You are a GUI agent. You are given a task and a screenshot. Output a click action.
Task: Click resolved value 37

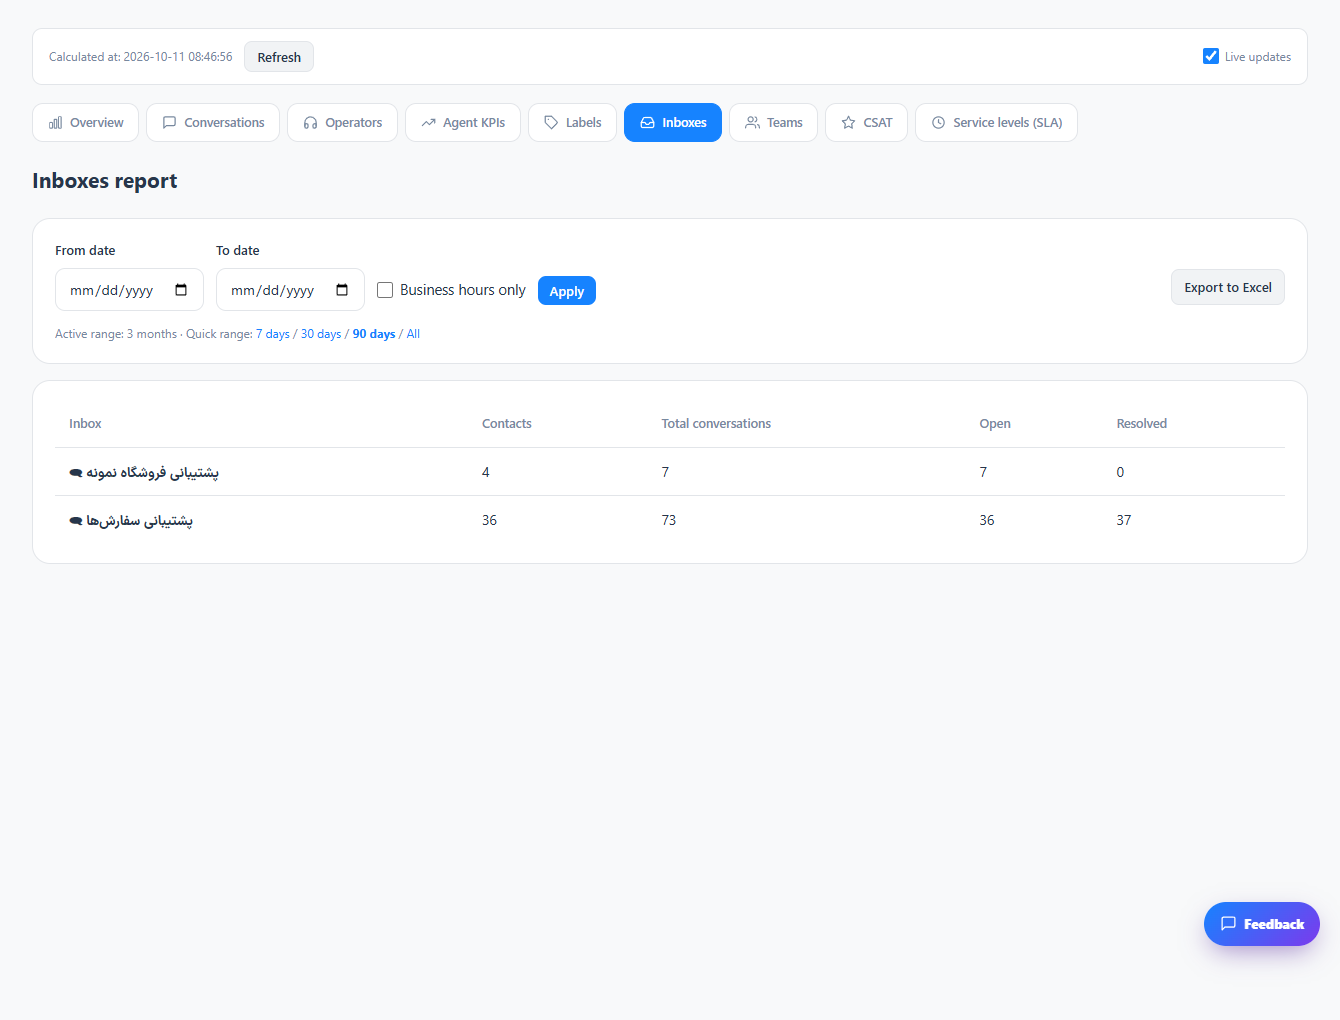pyautogui.click(x=1124, y=520)
